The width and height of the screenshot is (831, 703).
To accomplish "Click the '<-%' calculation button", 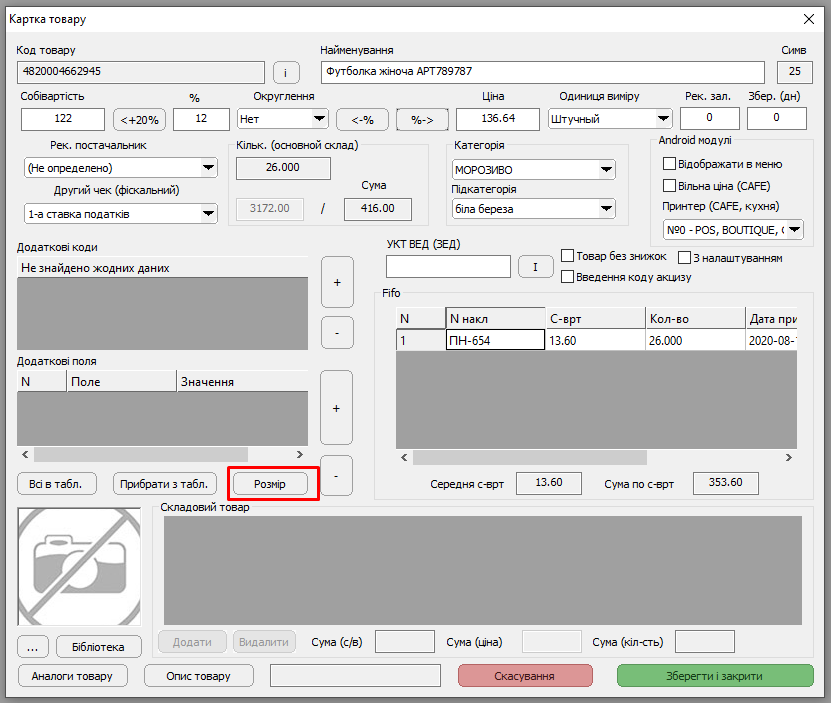I will [361, 119].
